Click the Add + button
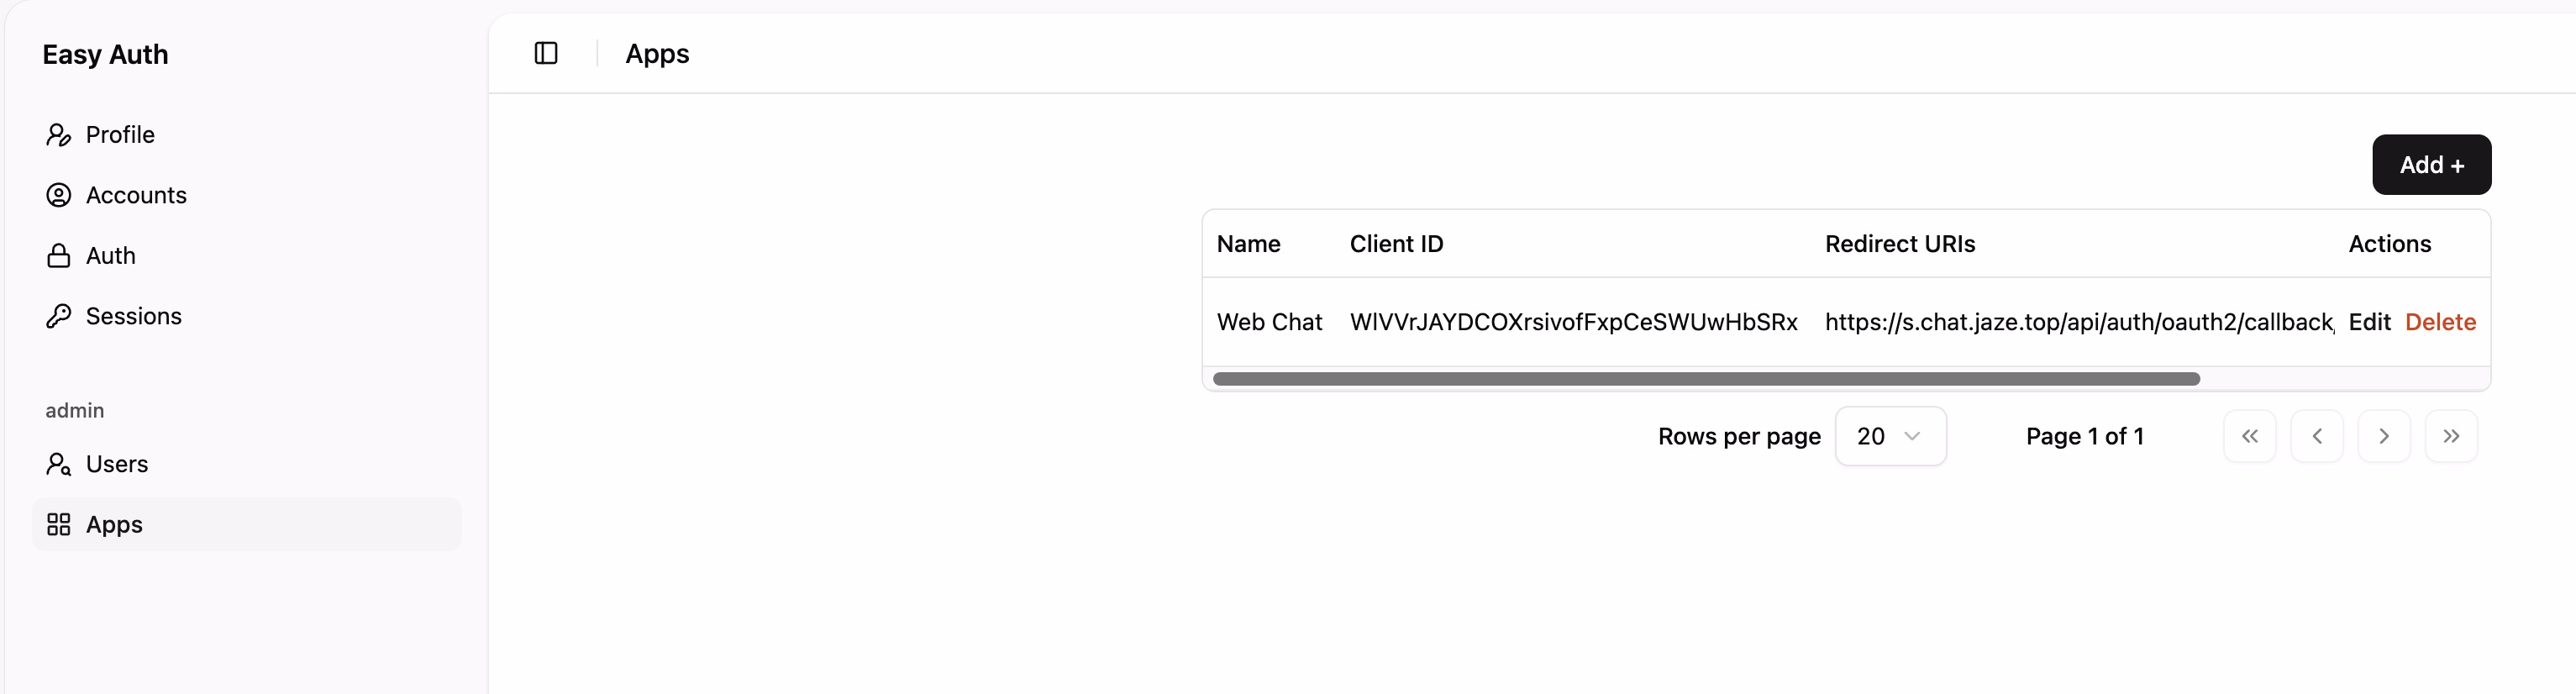The image size is (2576, 694). coord(2430,165)
